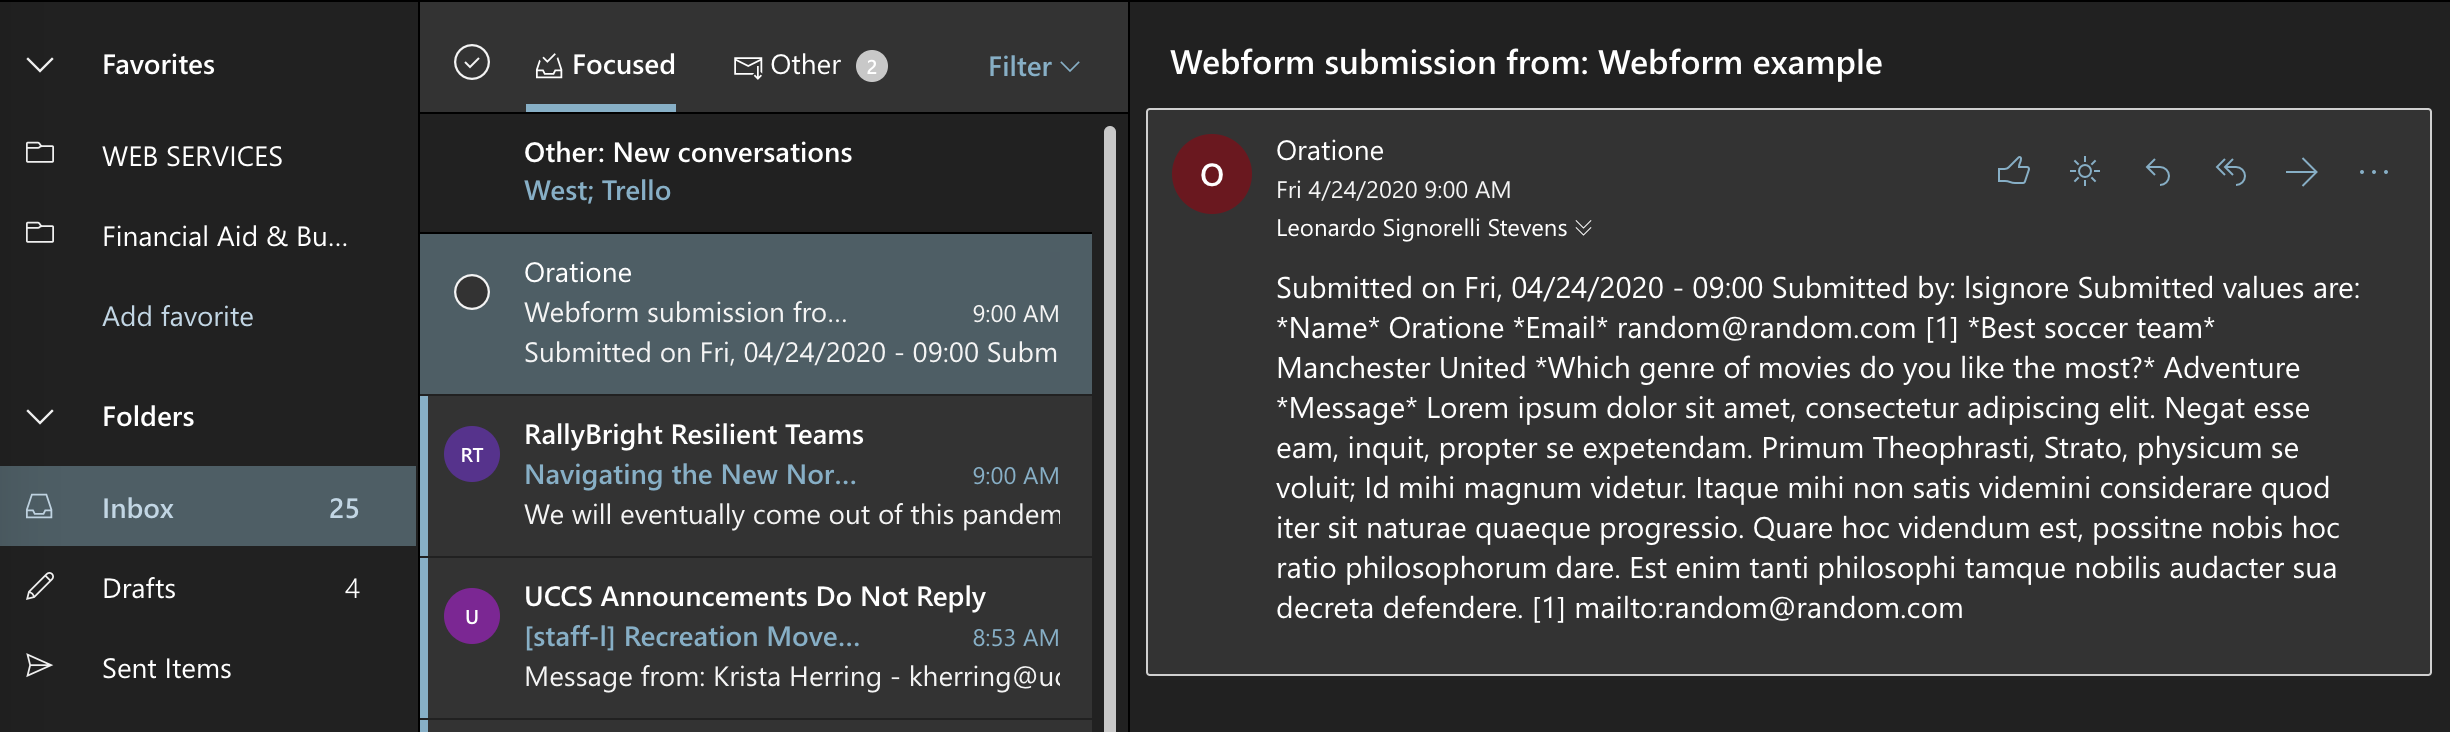Viewport: 2450px width, 732px height.
Task: Click the Reply all arrows icon
Action: [x=2230, y=172]
